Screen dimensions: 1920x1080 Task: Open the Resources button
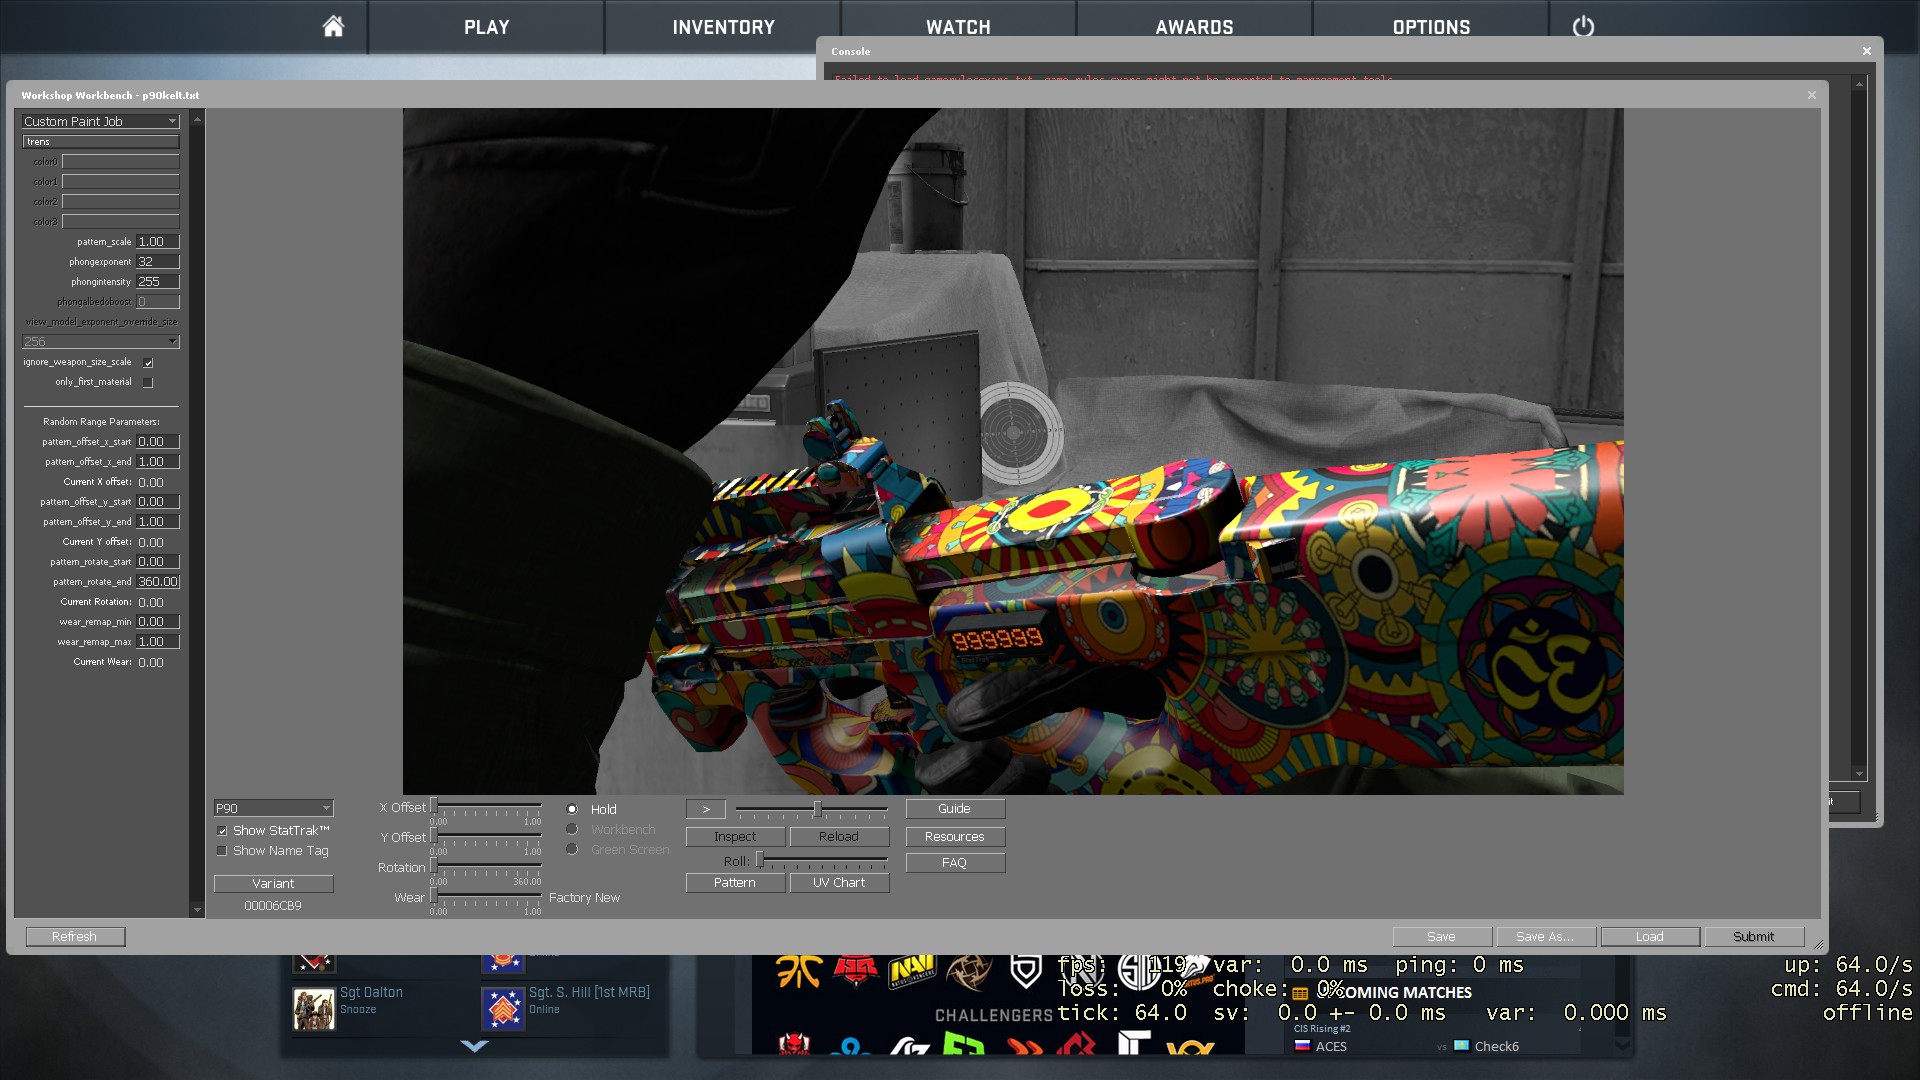coord(954,837)
